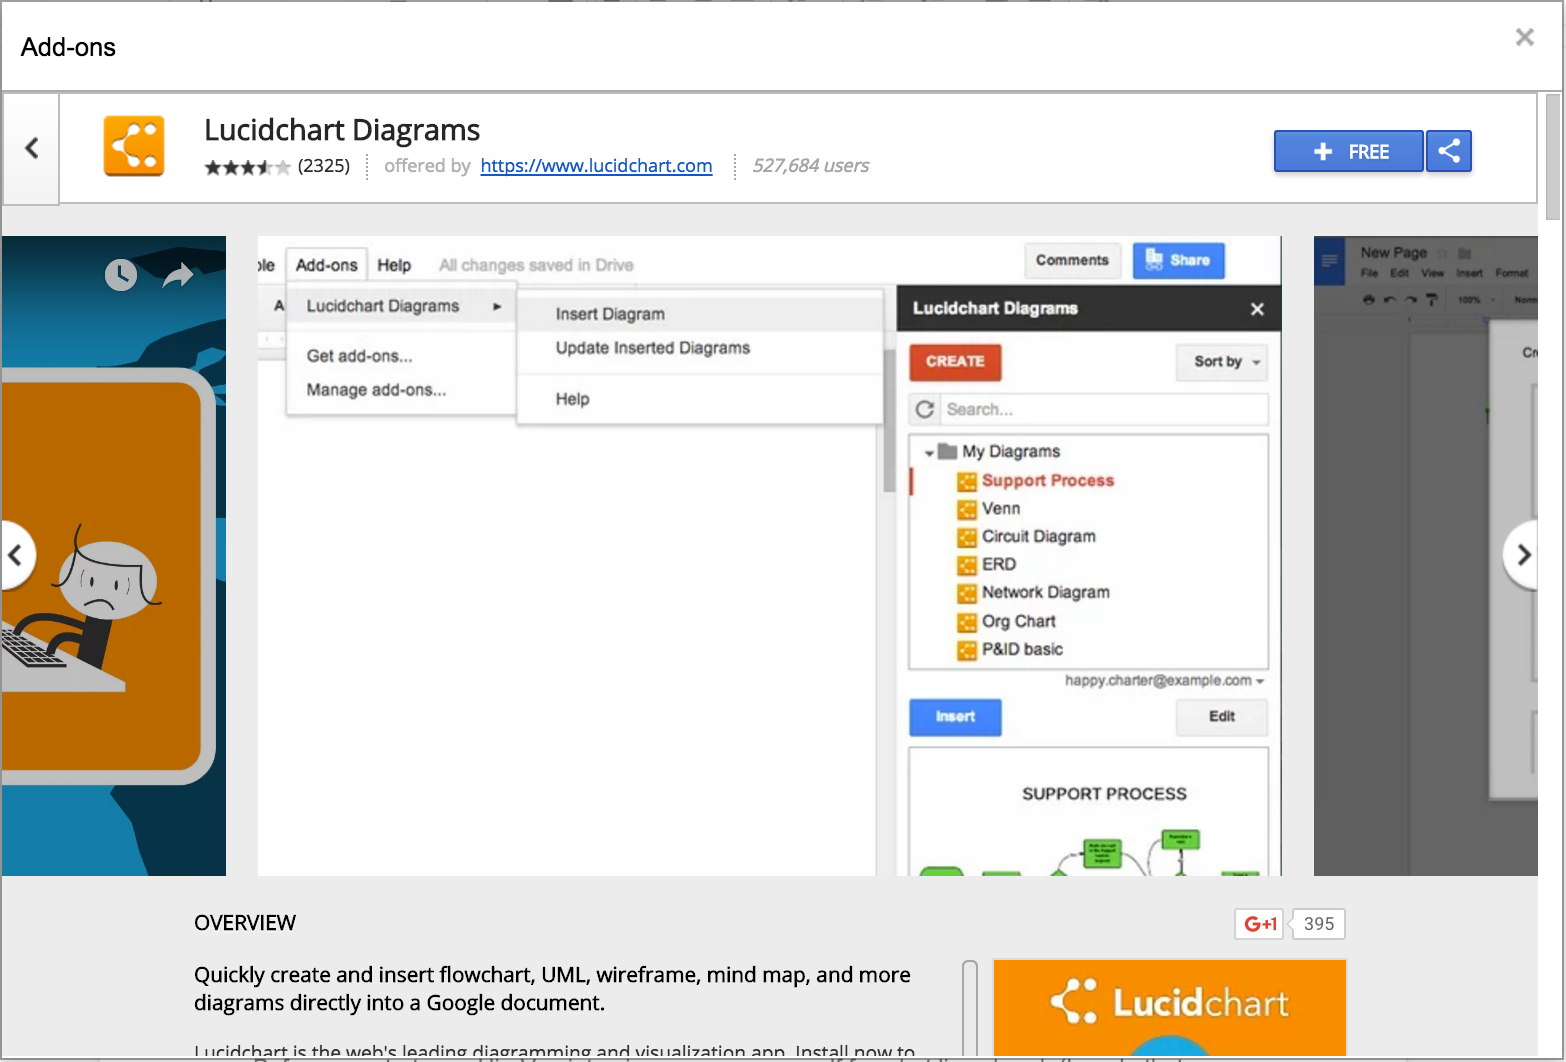Screen dimensions: 1566x1062
Task: Click the Edit button in panel
Action: click(1222, 717)
